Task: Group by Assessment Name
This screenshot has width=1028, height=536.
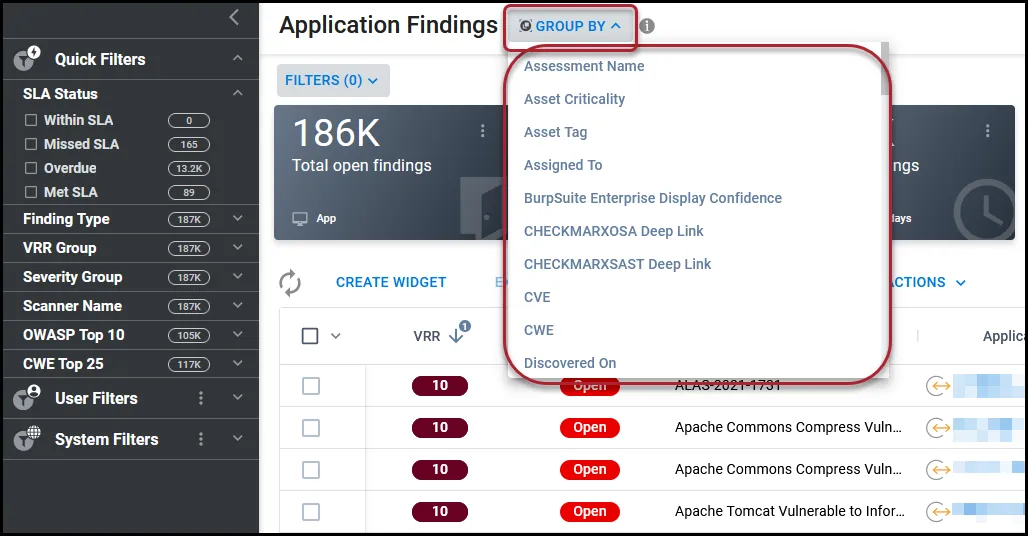Action: point(584,66)
